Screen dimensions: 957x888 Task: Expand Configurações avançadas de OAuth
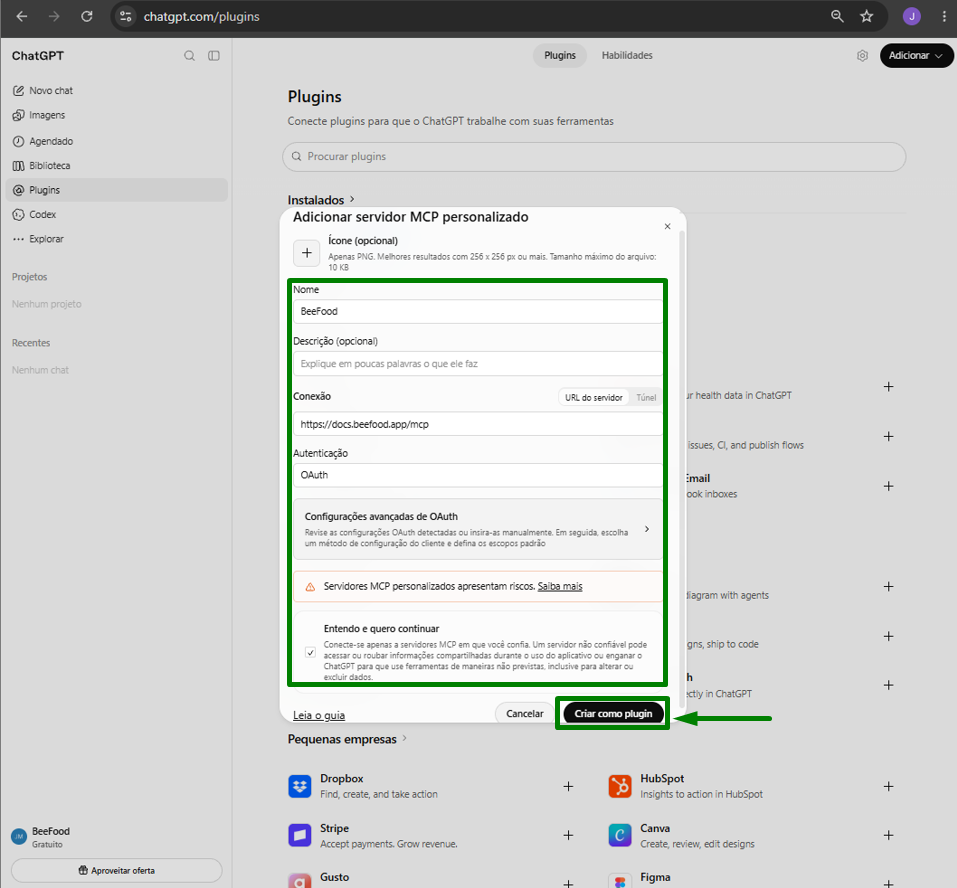478,529
